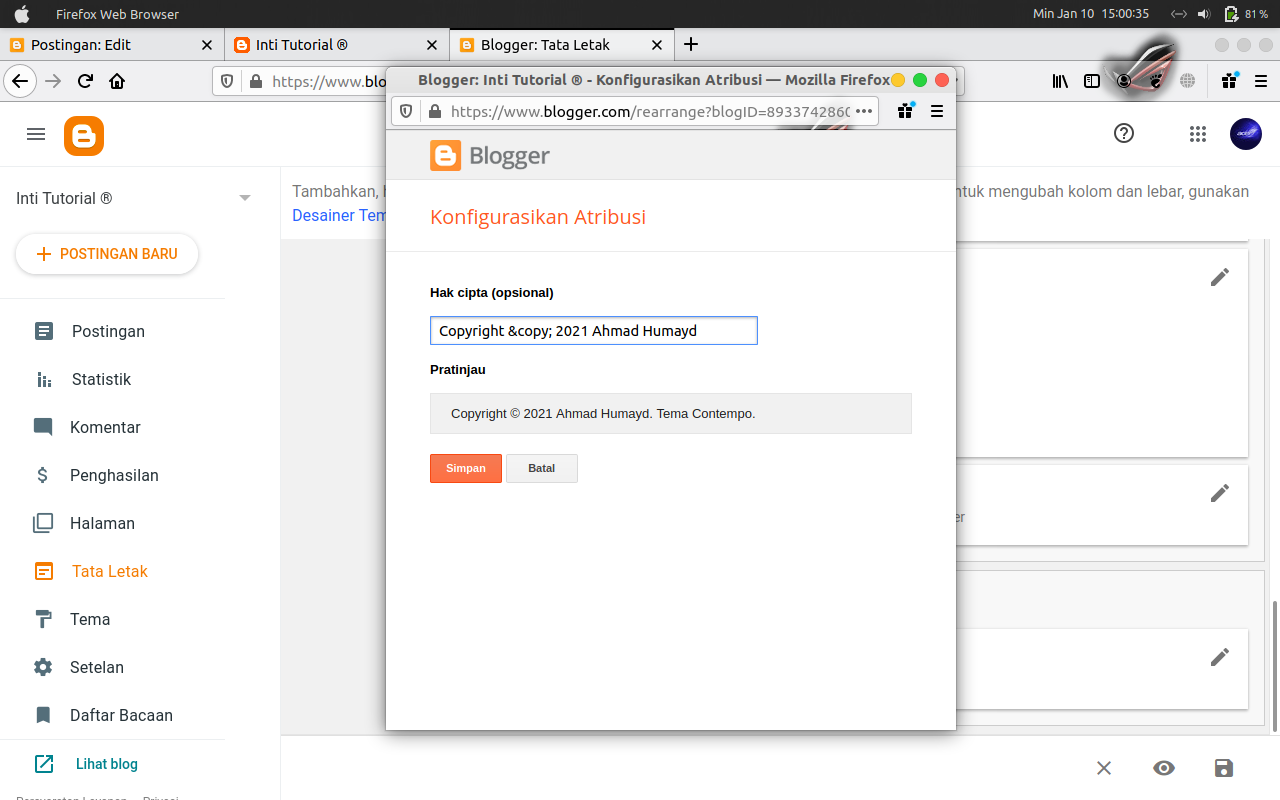Expand page actions via three-dot menu
The width and height of the screenshot is (1280, 800).
point(864,111)
